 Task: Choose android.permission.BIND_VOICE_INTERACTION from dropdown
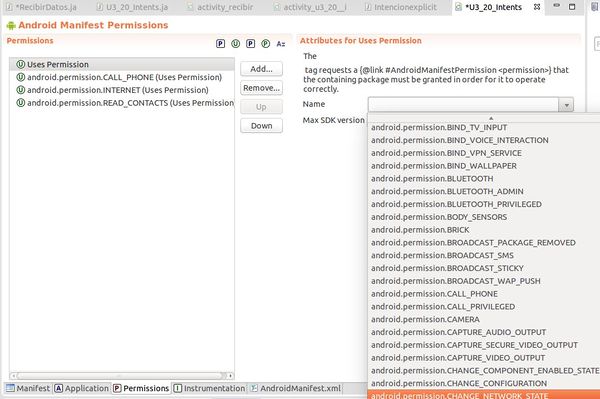click(x=484, y=140)
